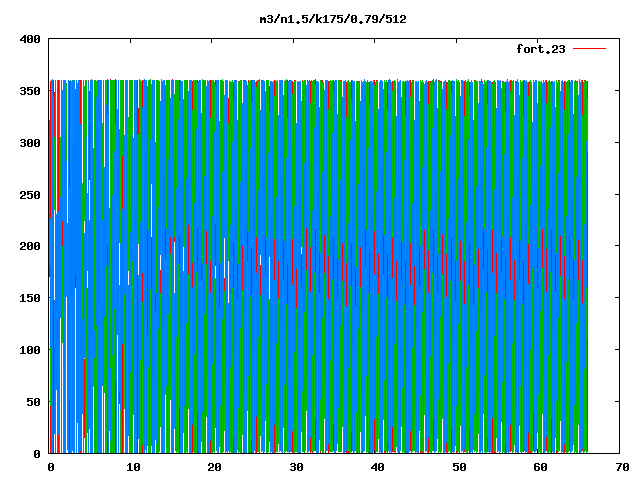This screenshot has width=640, height=480.
Task: Click y-axis label 400
Action: pos(30,39)
